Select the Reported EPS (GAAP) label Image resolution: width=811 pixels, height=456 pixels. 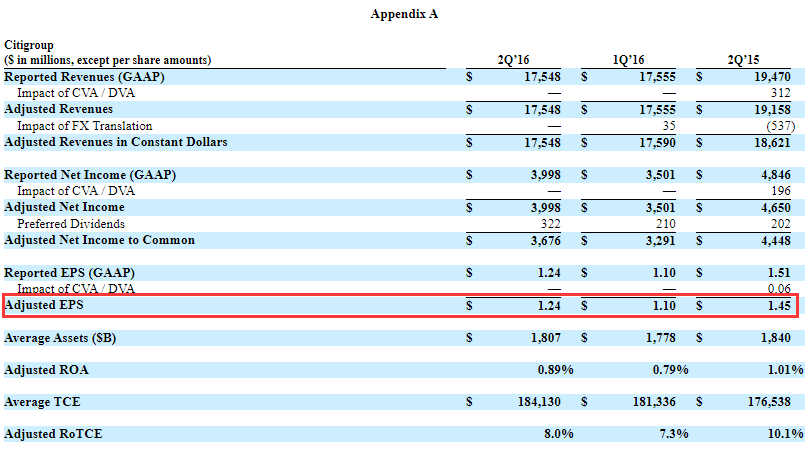70,272
